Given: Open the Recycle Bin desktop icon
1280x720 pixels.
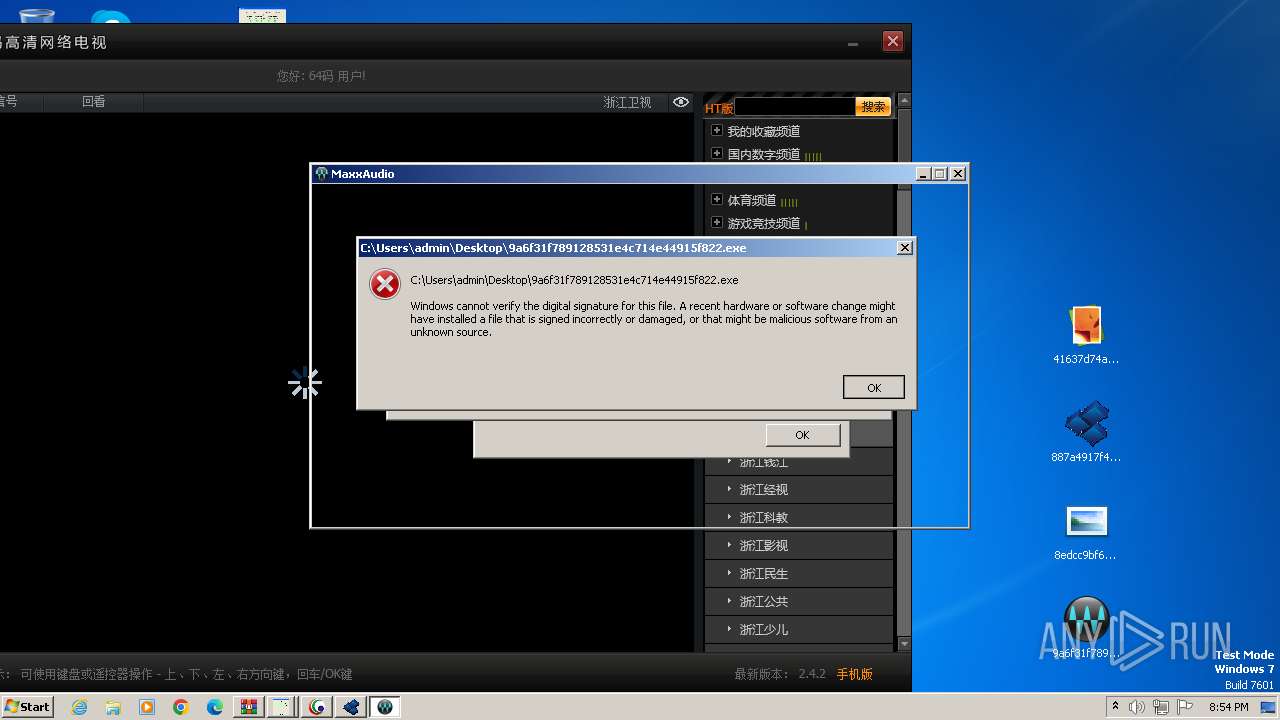Looking at the screenshot, I should pyautogui.click(x=37, y=14).
